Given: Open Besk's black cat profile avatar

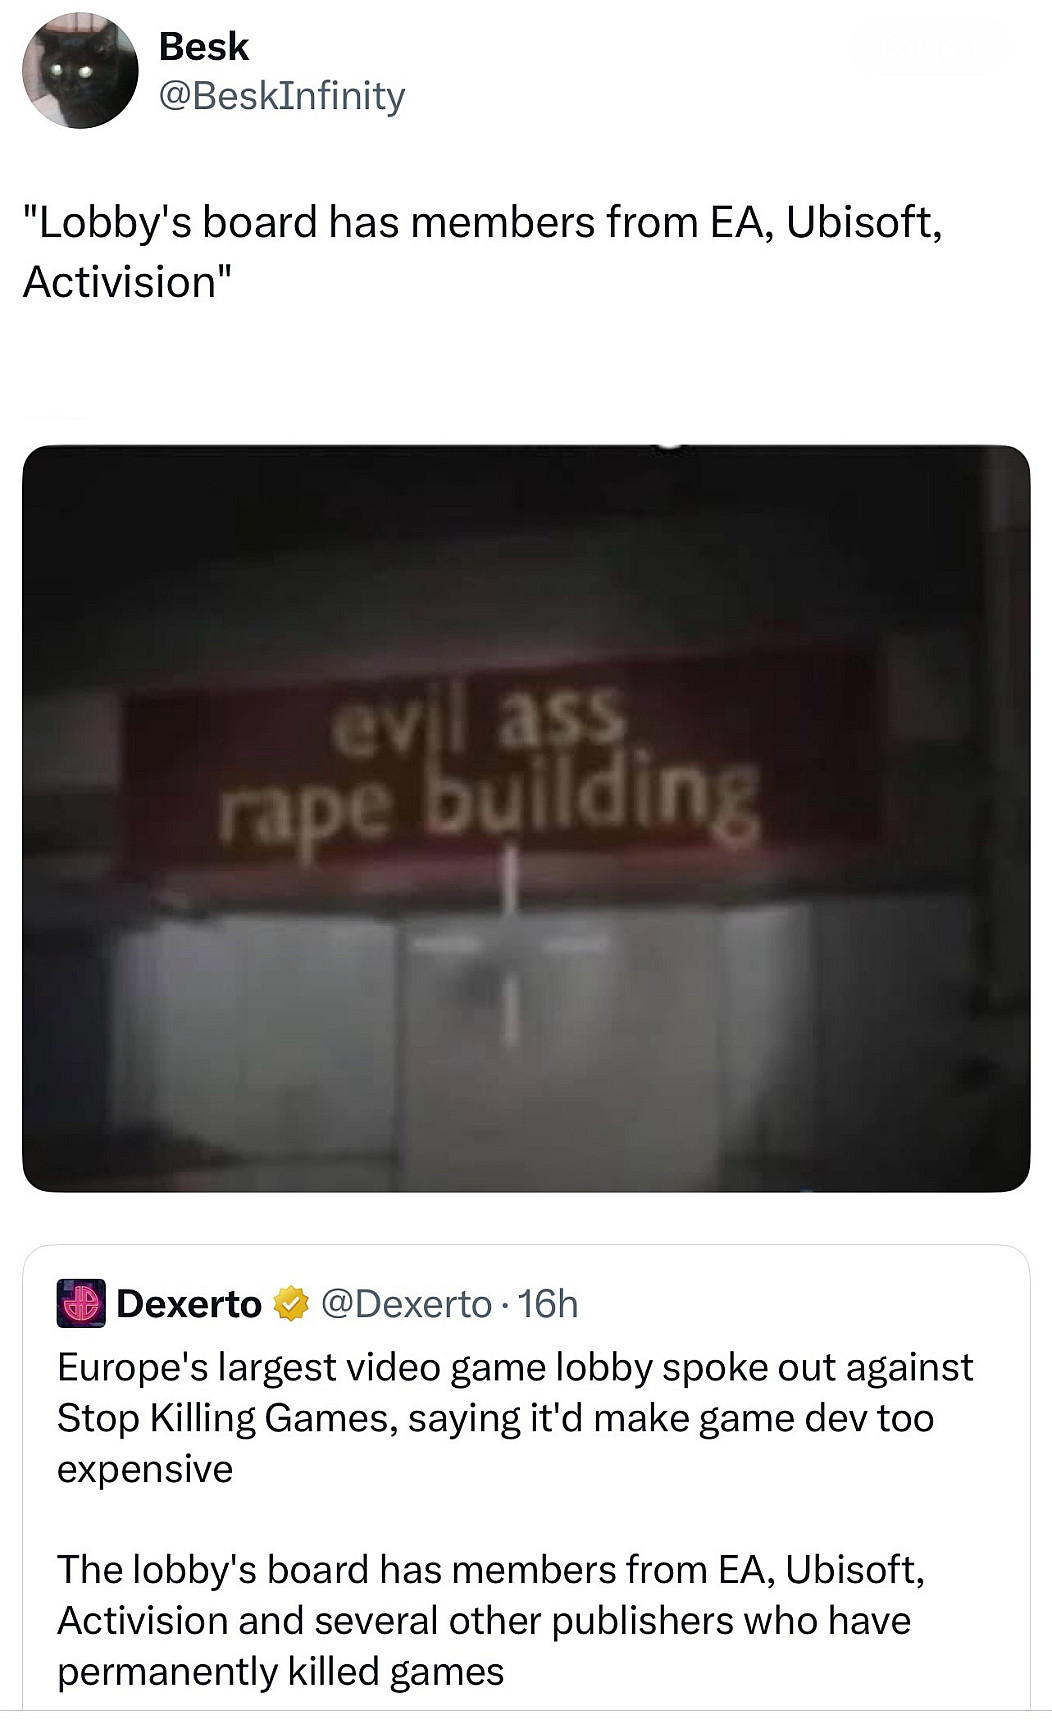Looking at the screenshot, I should pyautogui.click(x=80, y=72).
